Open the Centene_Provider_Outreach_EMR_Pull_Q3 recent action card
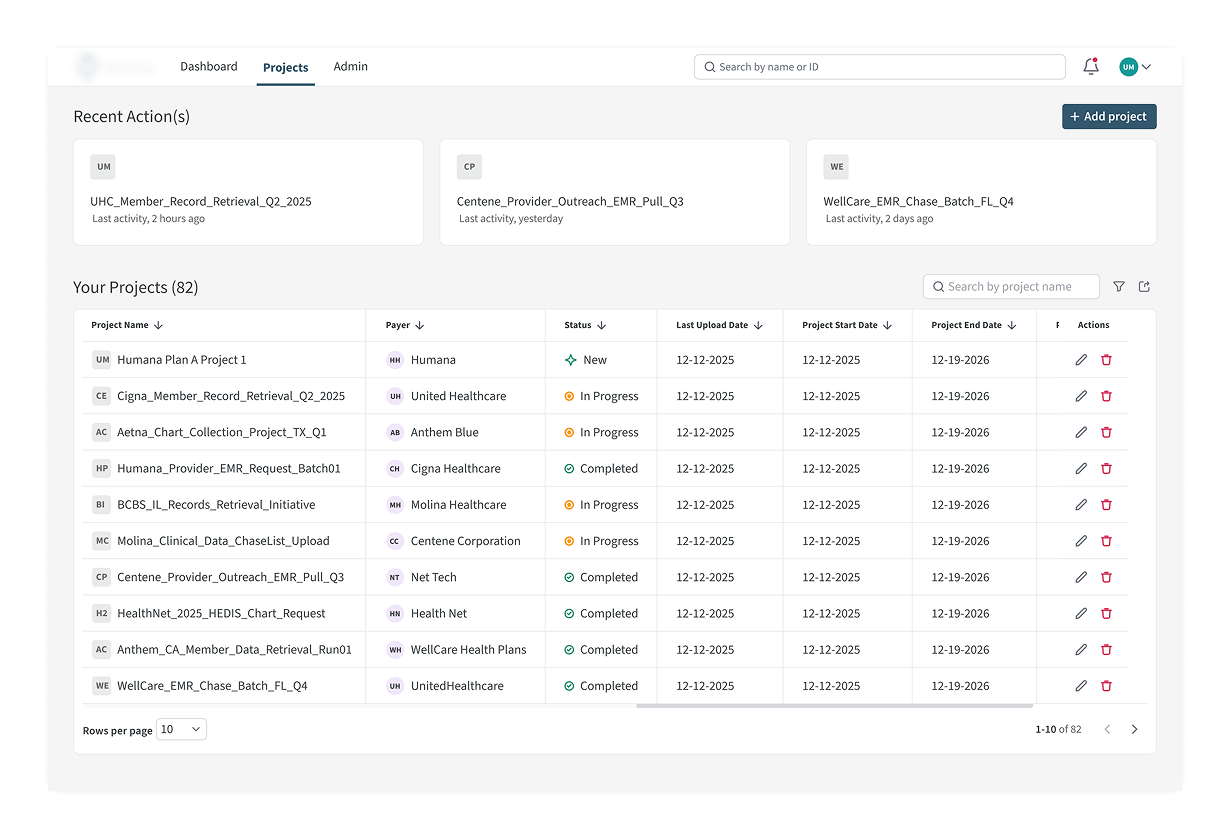The height and width of the screenshot is (840, 1230). [614, 192]
